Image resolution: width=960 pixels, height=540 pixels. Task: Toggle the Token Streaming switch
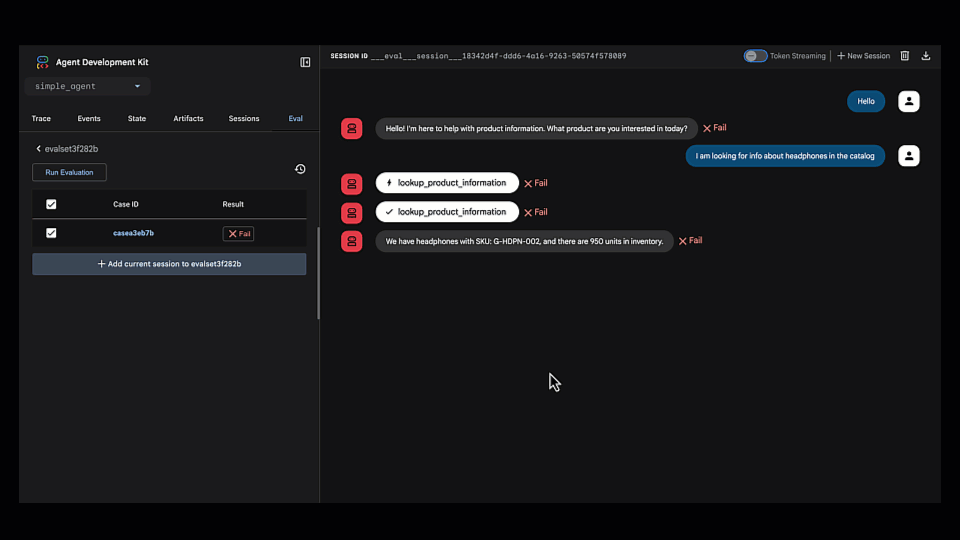[755, 56]
